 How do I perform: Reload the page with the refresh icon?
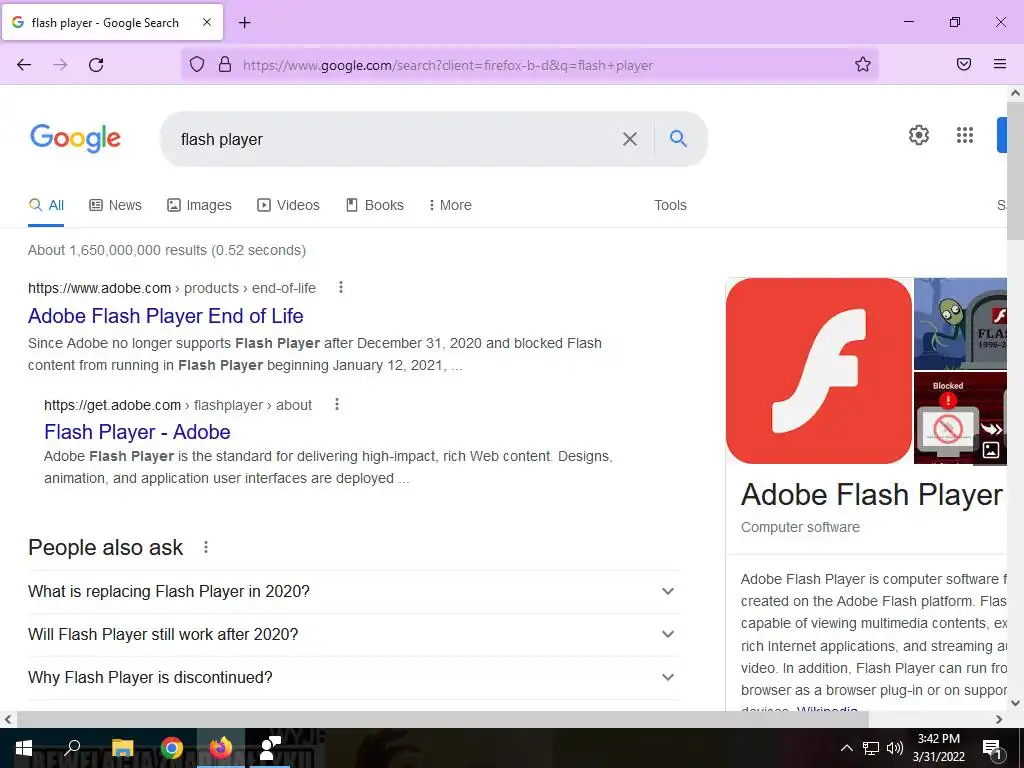[96, 65]
